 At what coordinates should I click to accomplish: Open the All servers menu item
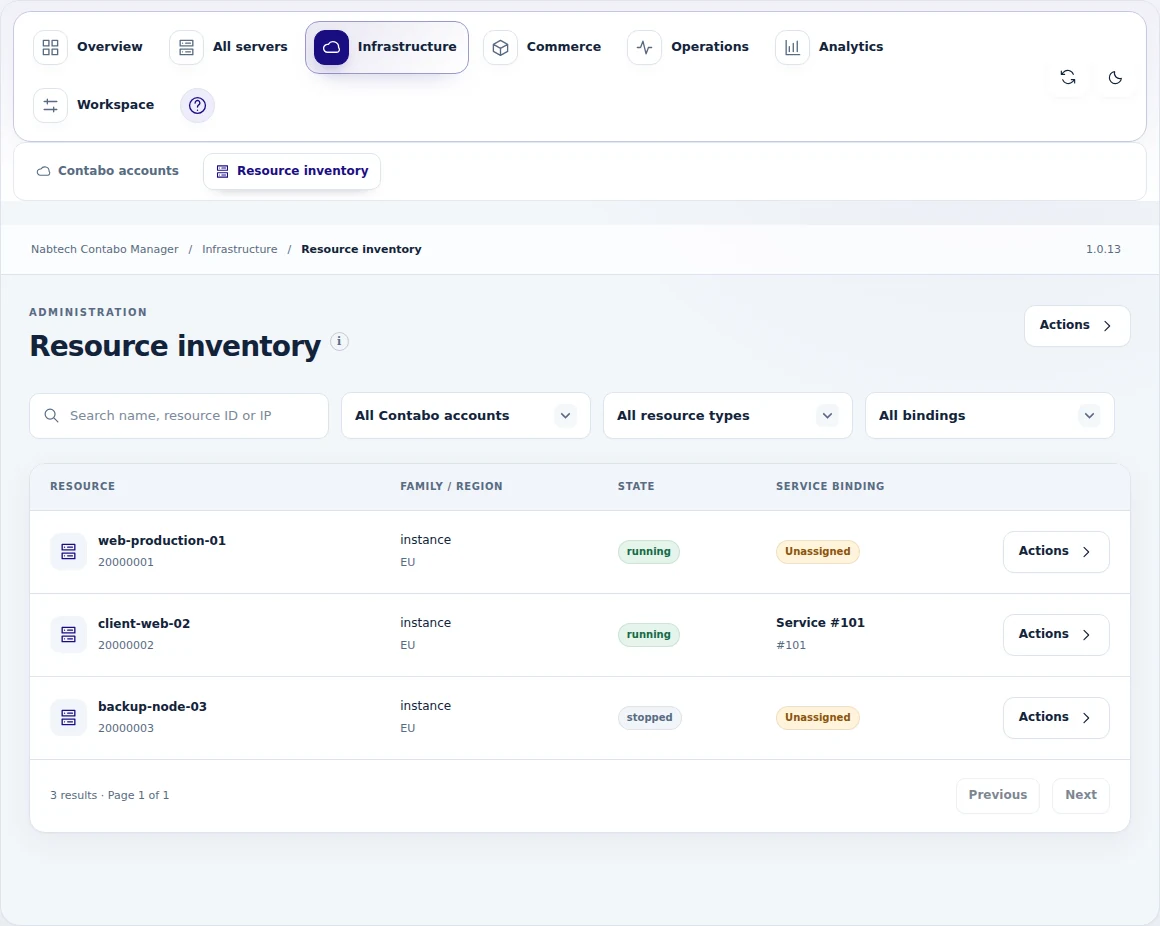coord(229,47)
